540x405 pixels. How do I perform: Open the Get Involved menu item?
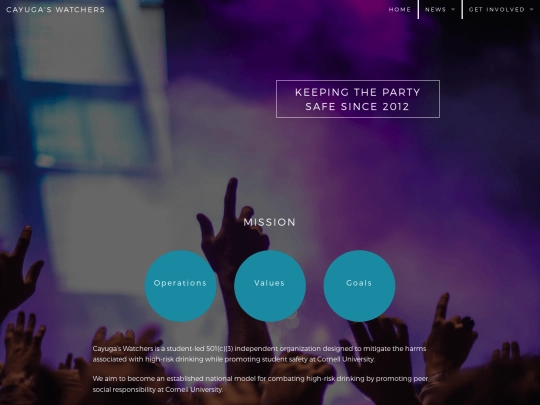(497, 10)
